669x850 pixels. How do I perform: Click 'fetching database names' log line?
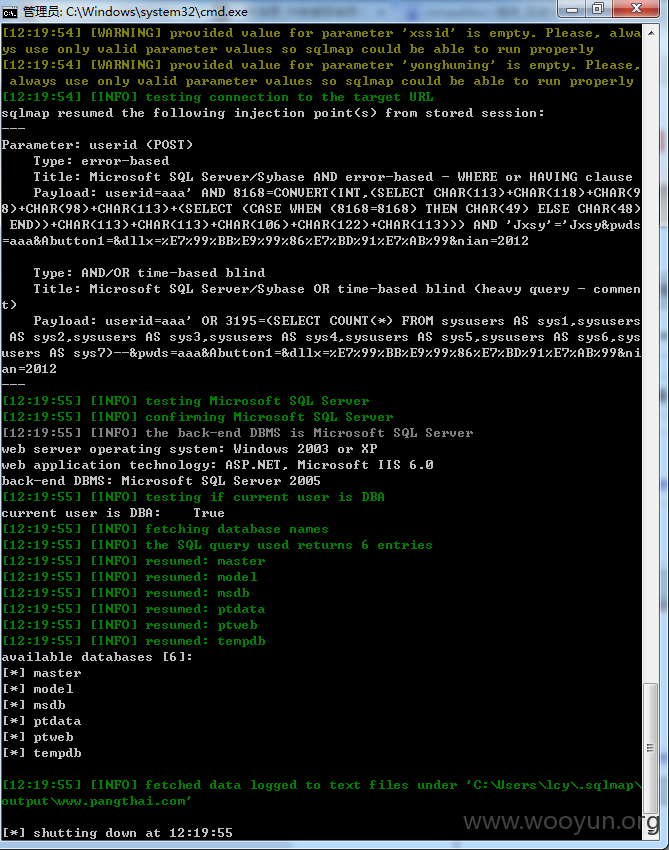165,529
